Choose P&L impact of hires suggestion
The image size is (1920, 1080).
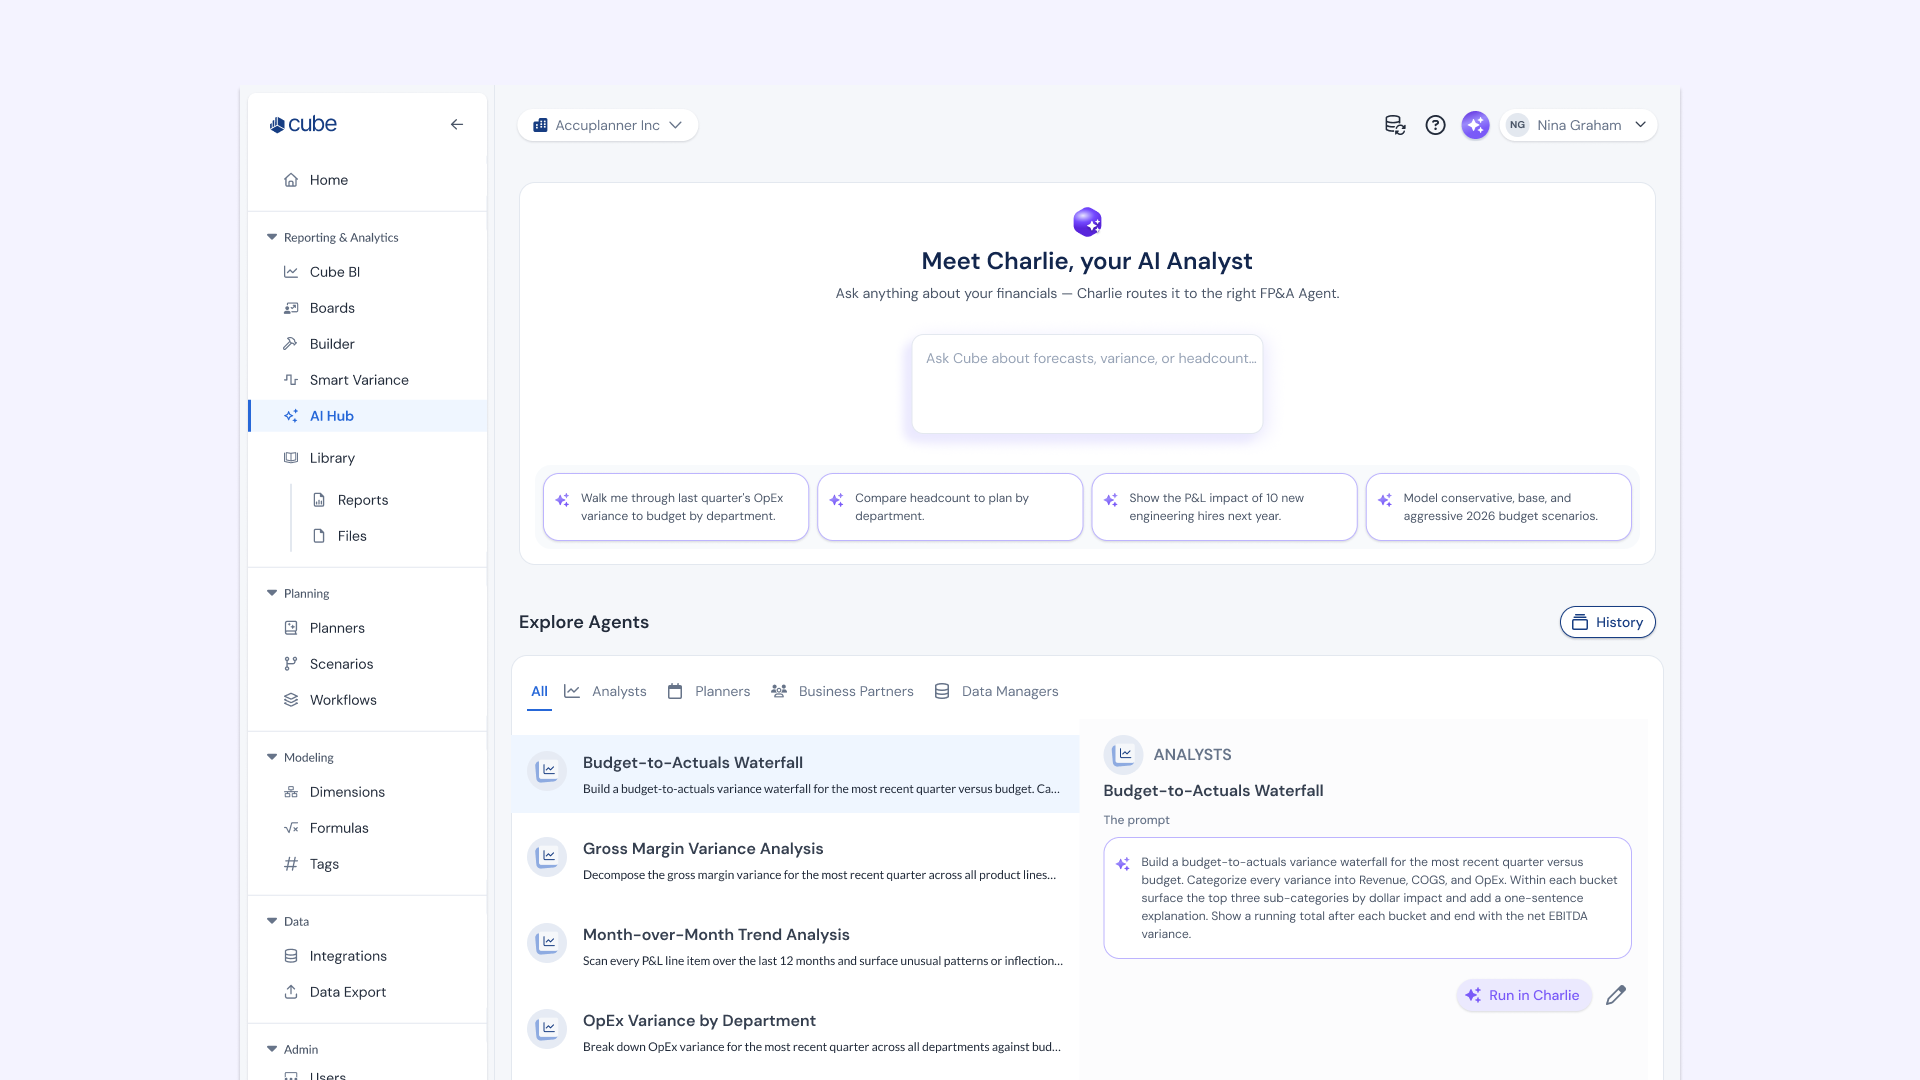coord(1224,507)
